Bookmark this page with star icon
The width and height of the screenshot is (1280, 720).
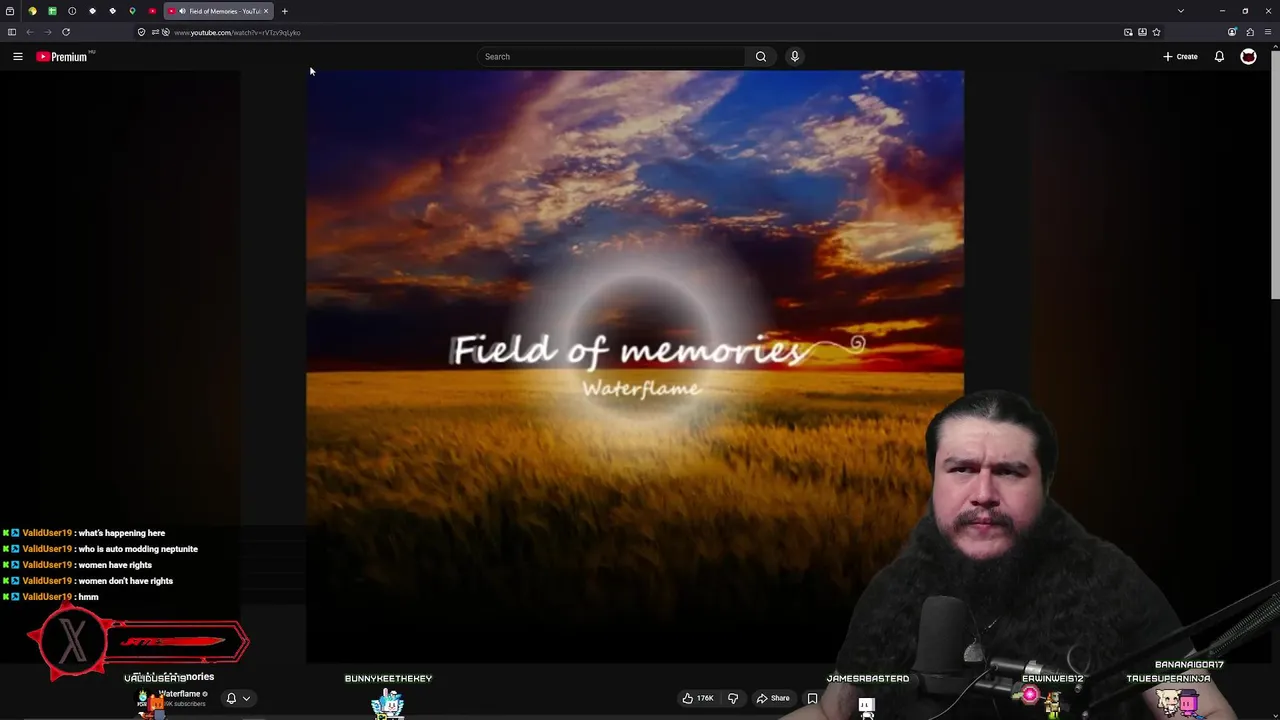tap(1156, 32)
